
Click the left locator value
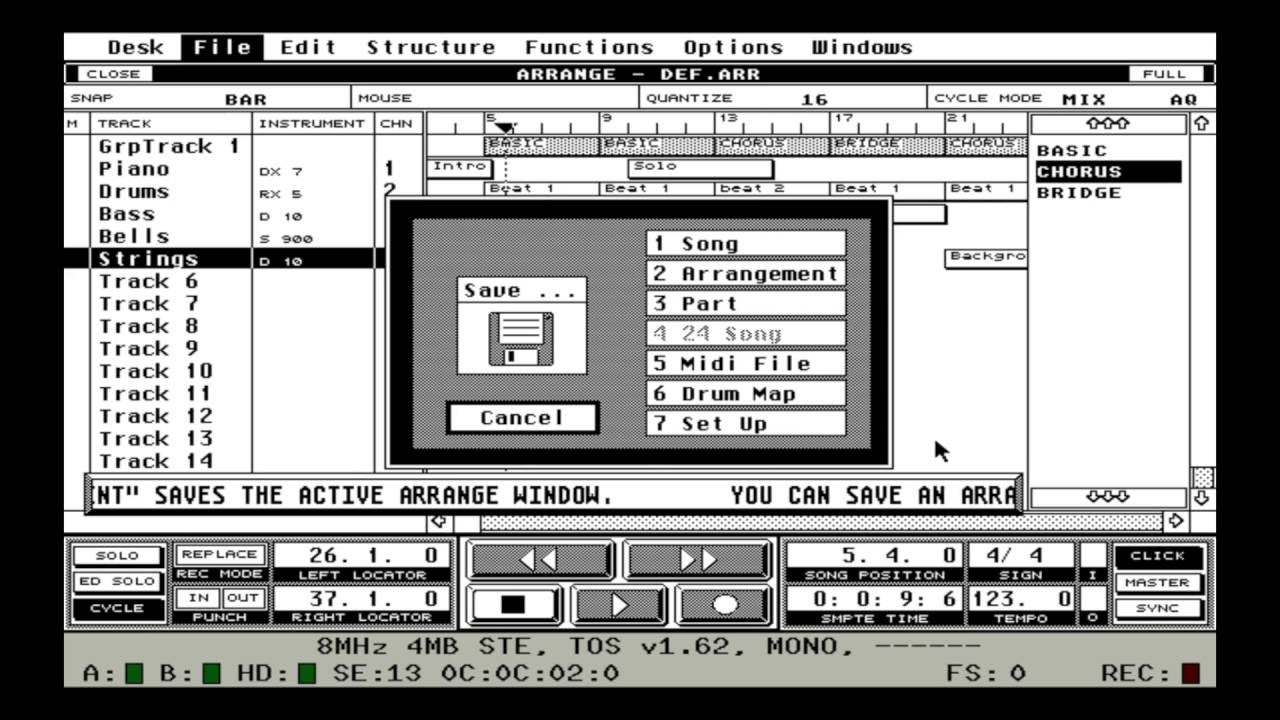(x=362, y=555)
